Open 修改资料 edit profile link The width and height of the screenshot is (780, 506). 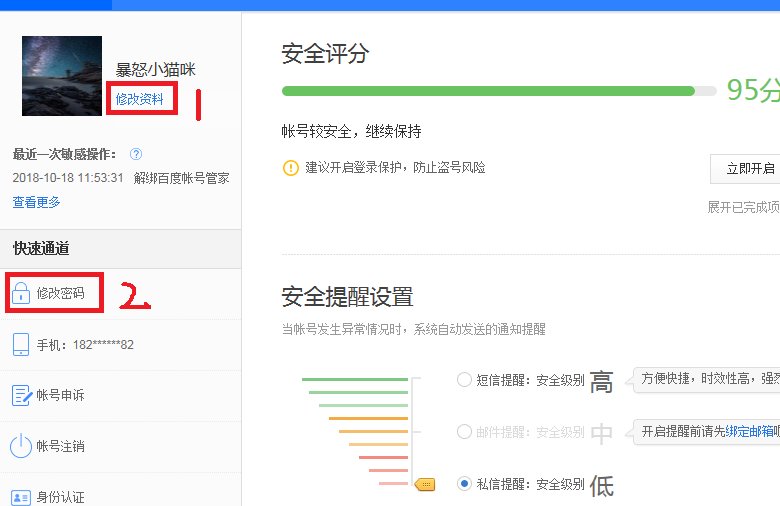coord(139,99)
